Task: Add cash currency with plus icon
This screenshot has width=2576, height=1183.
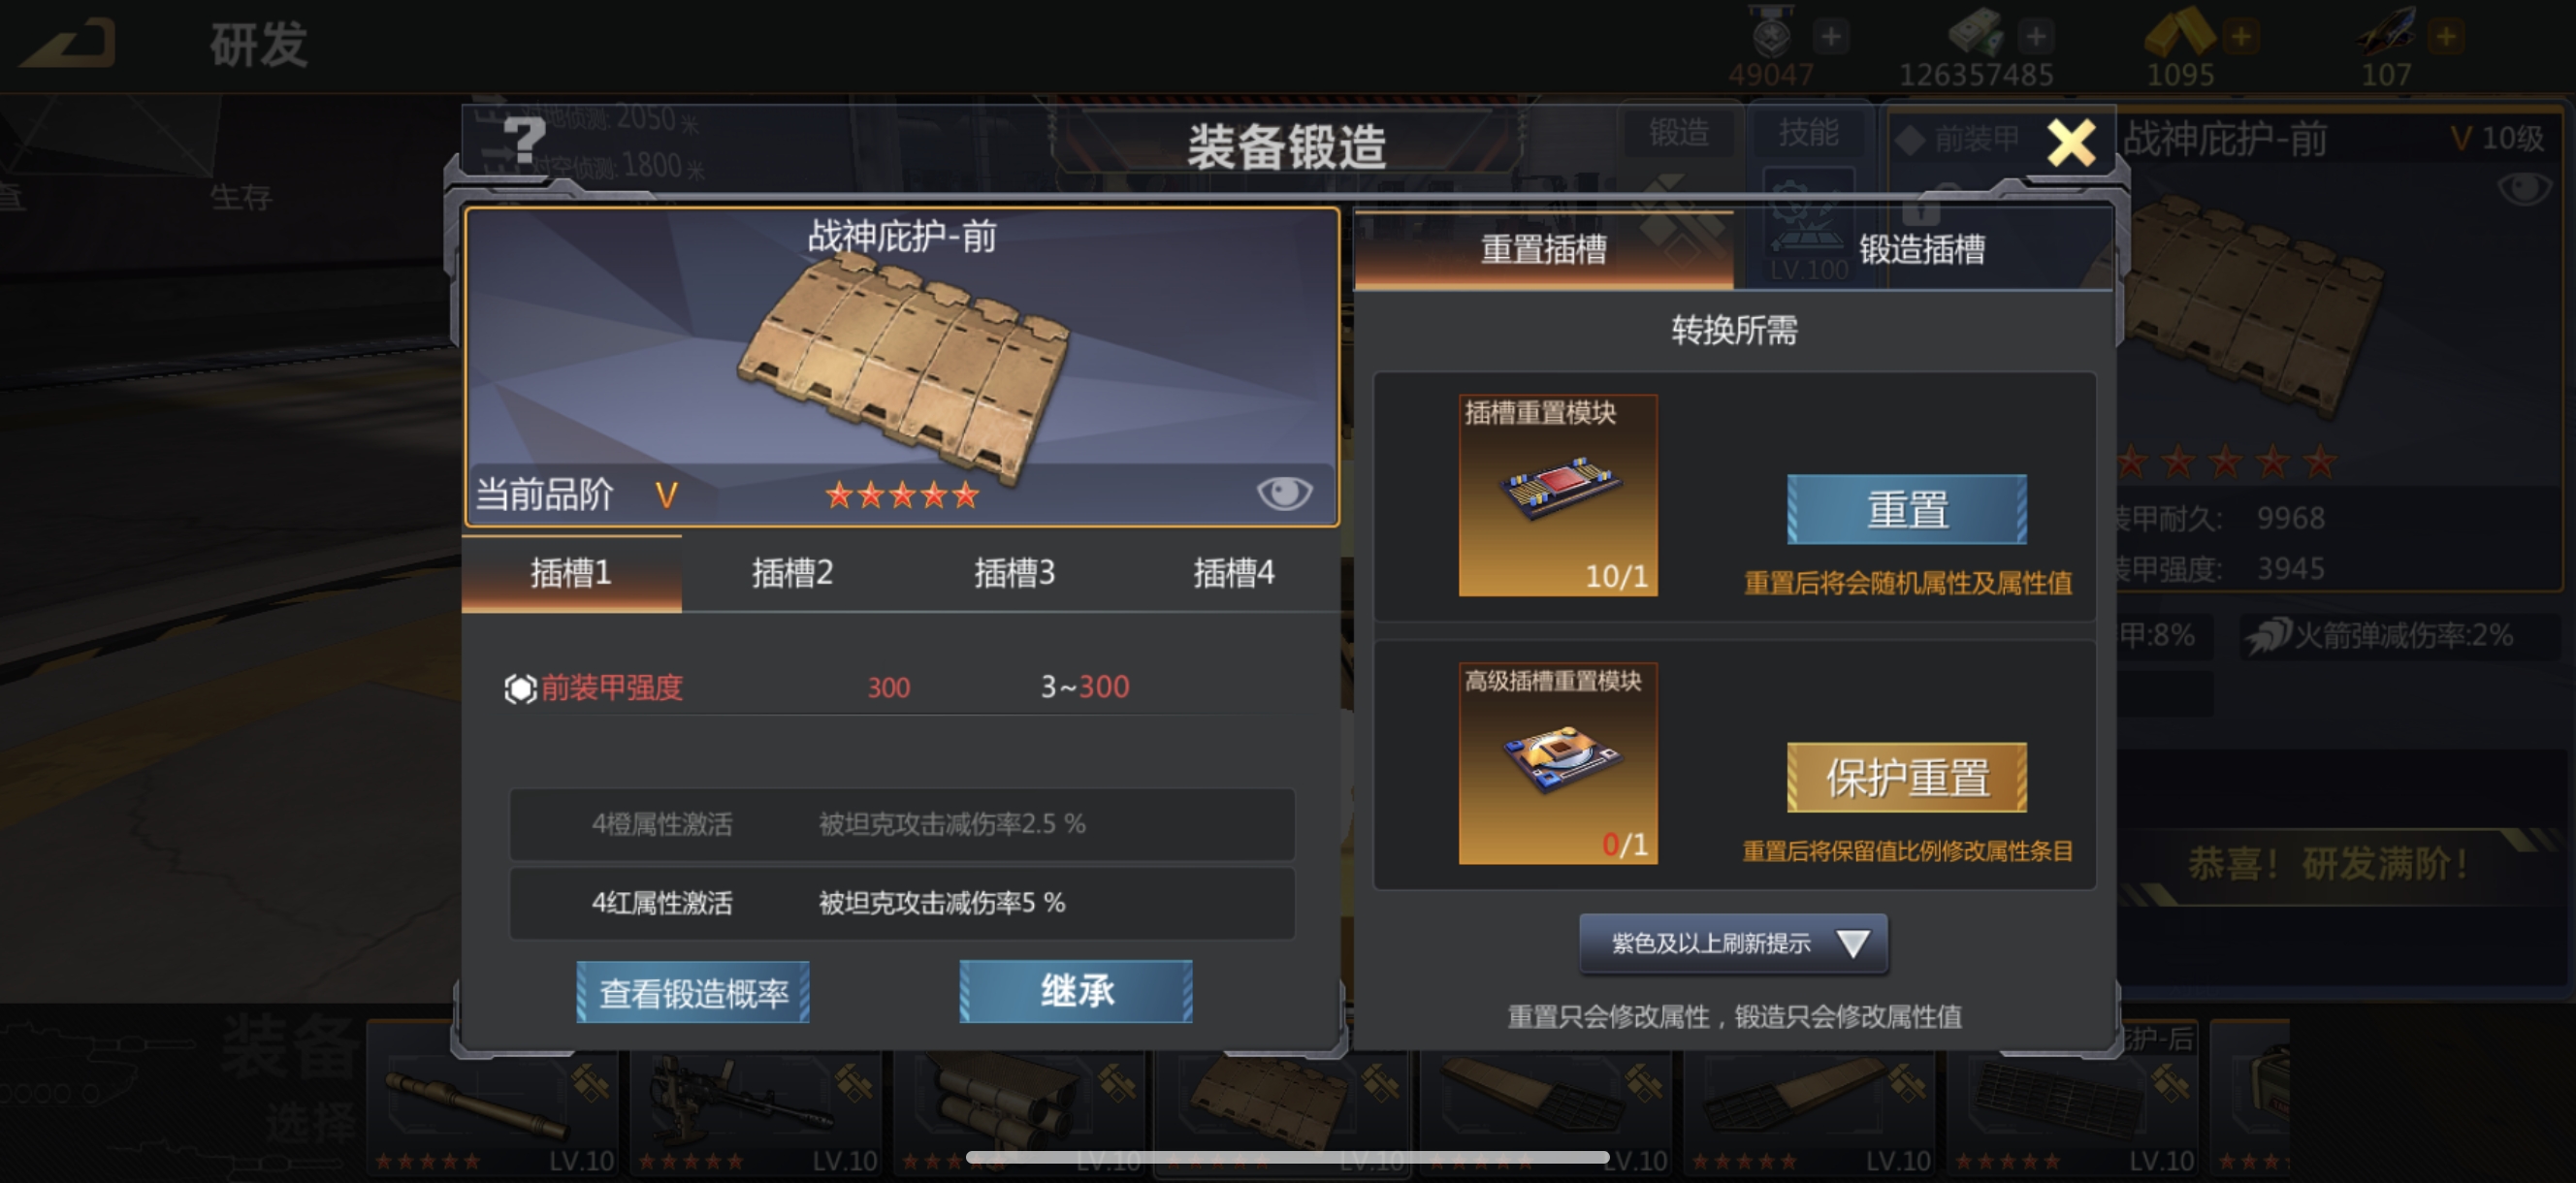Action: (2035, 37)
